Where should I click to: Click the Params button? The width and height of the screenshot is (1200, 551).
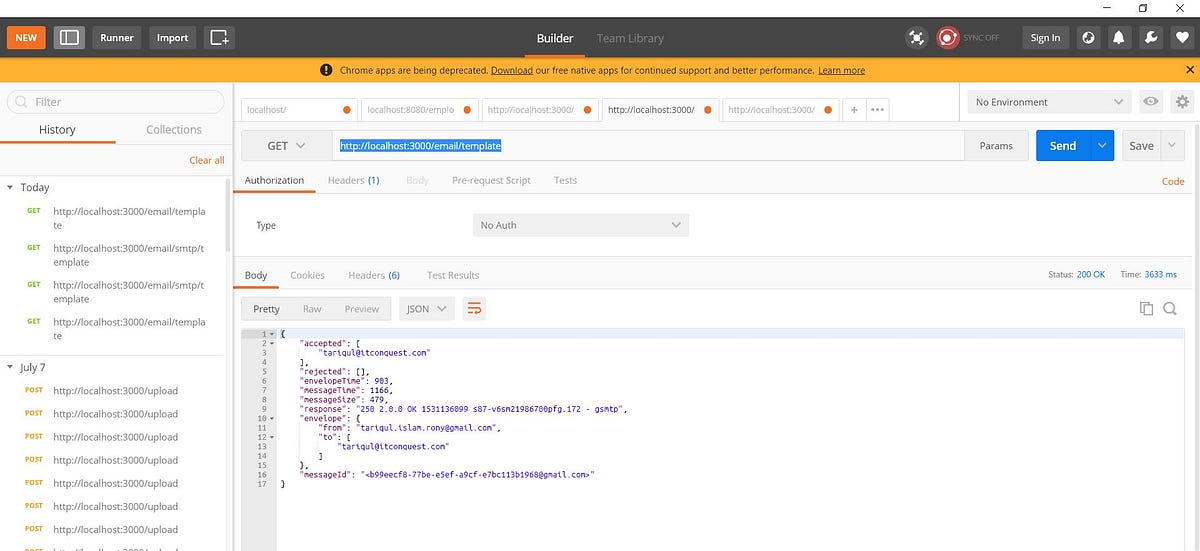click(996, 146)
